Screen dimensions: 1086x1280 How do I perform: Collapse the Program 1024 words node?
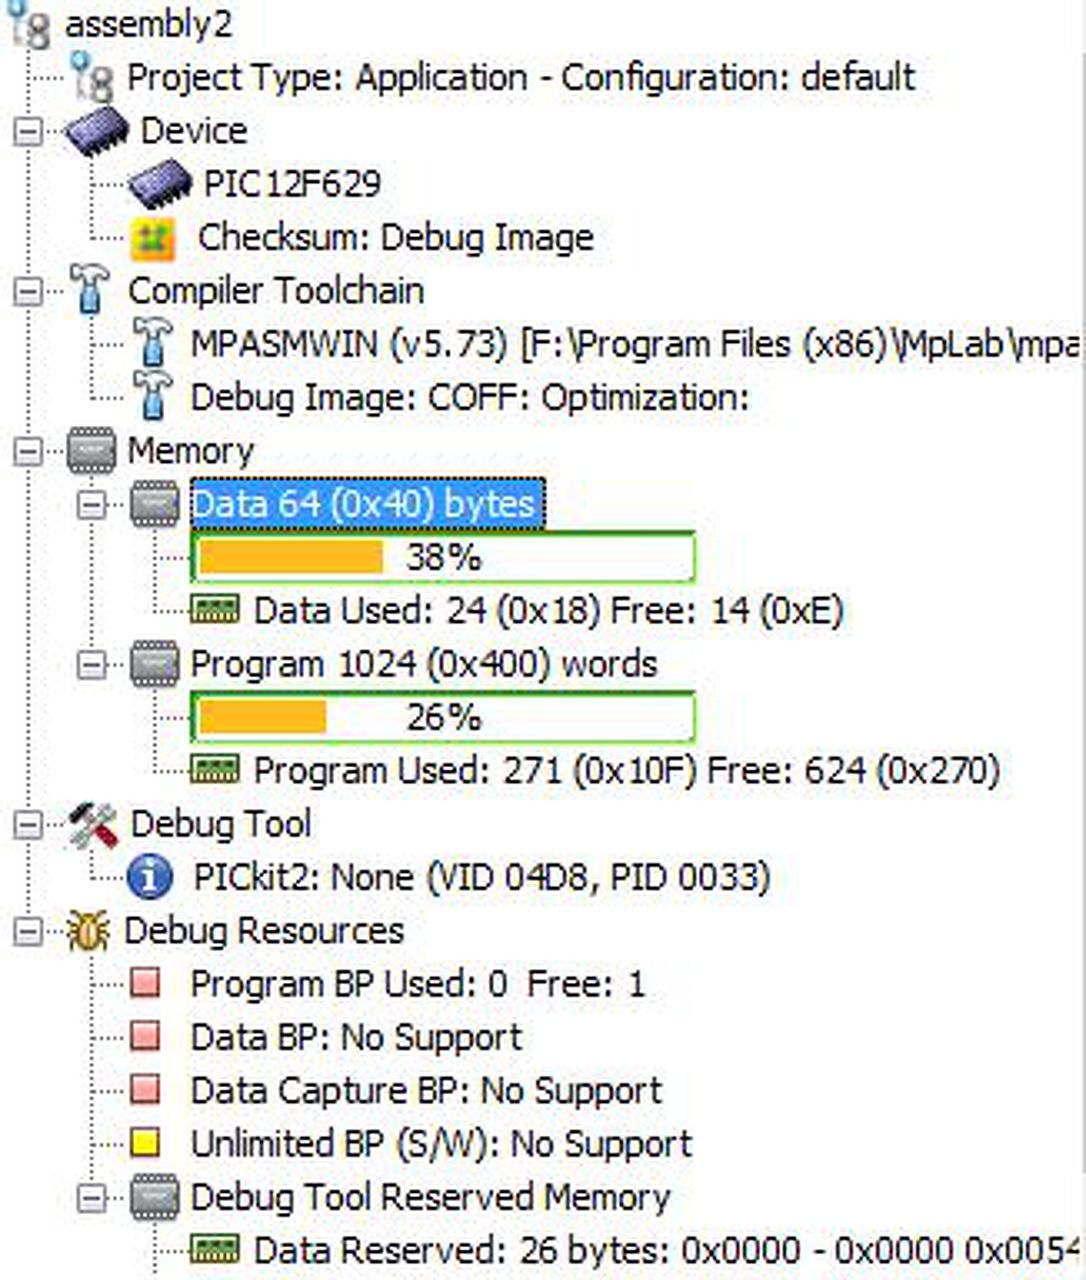coord(92,665)
